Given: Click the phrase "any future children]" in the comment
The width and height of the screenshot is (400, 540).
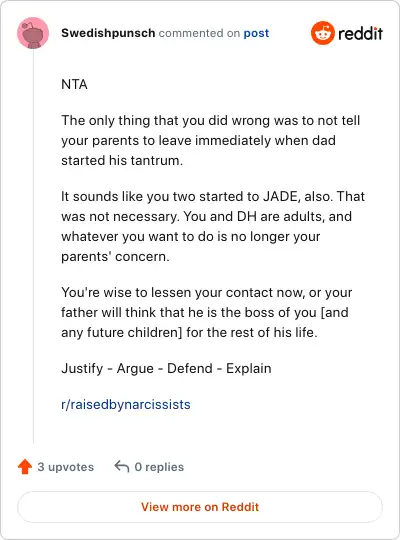Looking at the screenshot, I should pos(122,333).
